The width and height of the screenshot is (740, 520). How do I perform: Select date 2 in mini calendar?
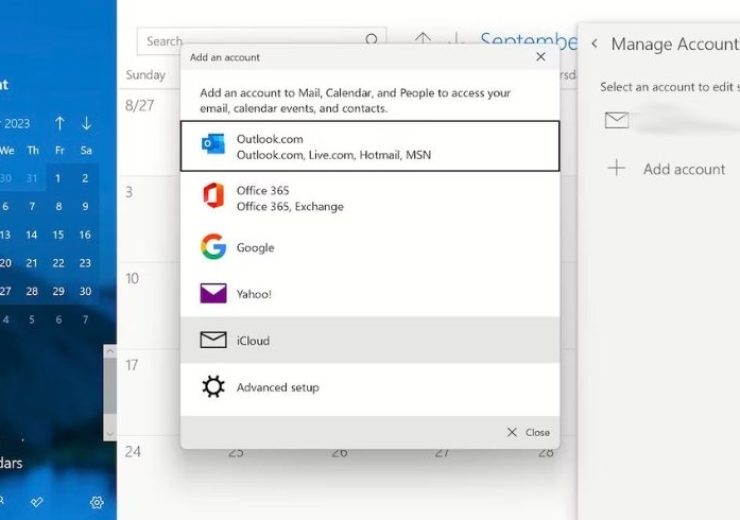click(x=85, y=178)
